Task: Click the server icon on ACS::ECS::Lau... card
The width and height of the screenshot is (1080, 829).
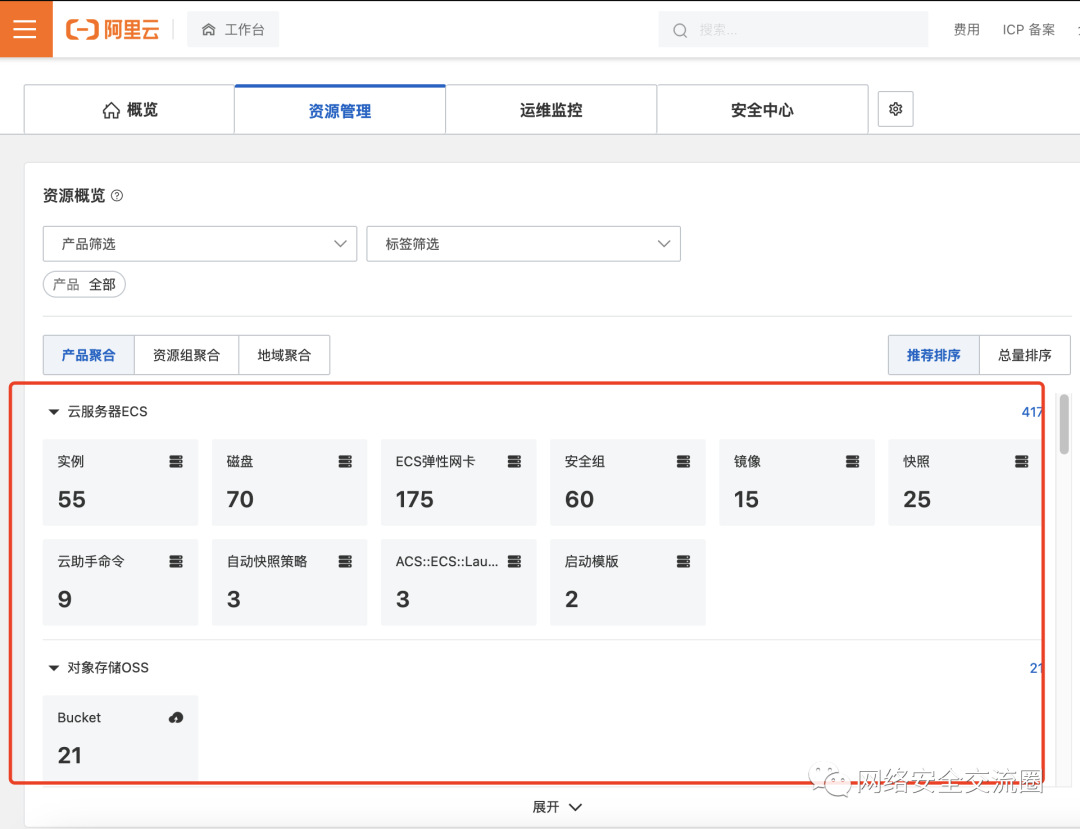Action: click(515, 562)
